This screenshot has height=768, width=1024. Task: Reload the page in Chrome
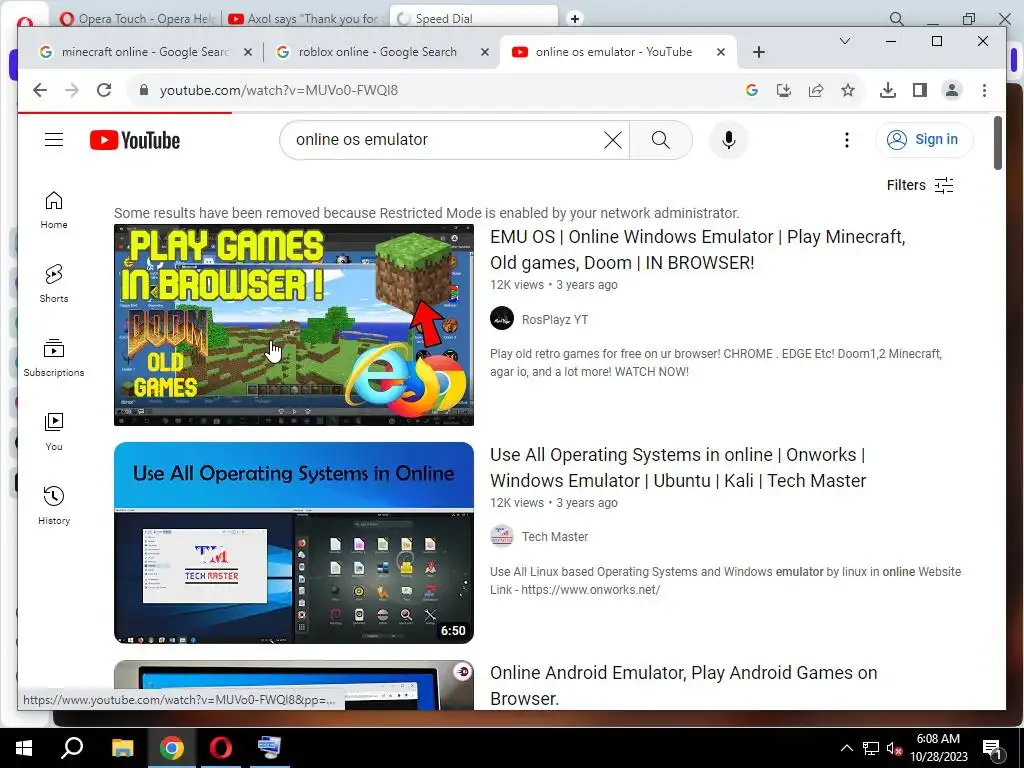pos(104,90)
